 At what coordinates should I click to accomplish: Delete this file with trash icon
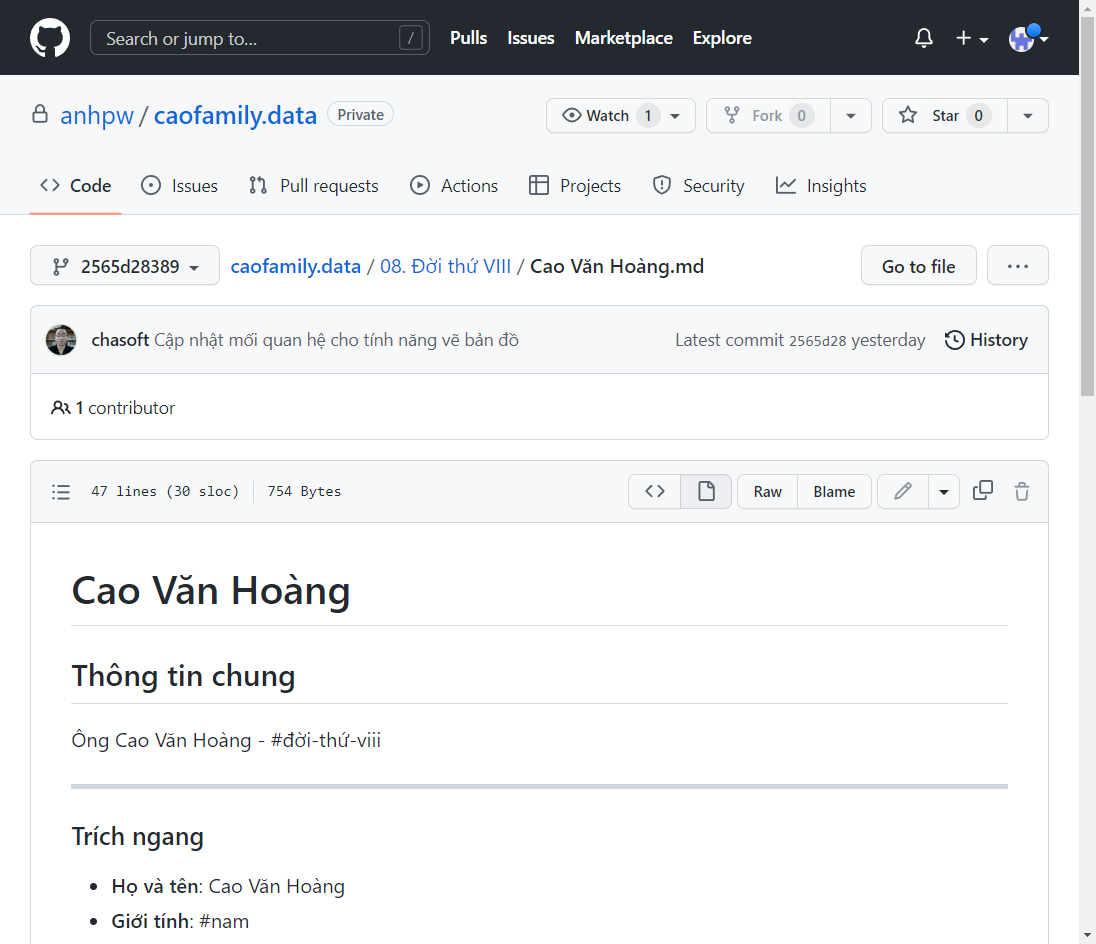pos(1021,491)
